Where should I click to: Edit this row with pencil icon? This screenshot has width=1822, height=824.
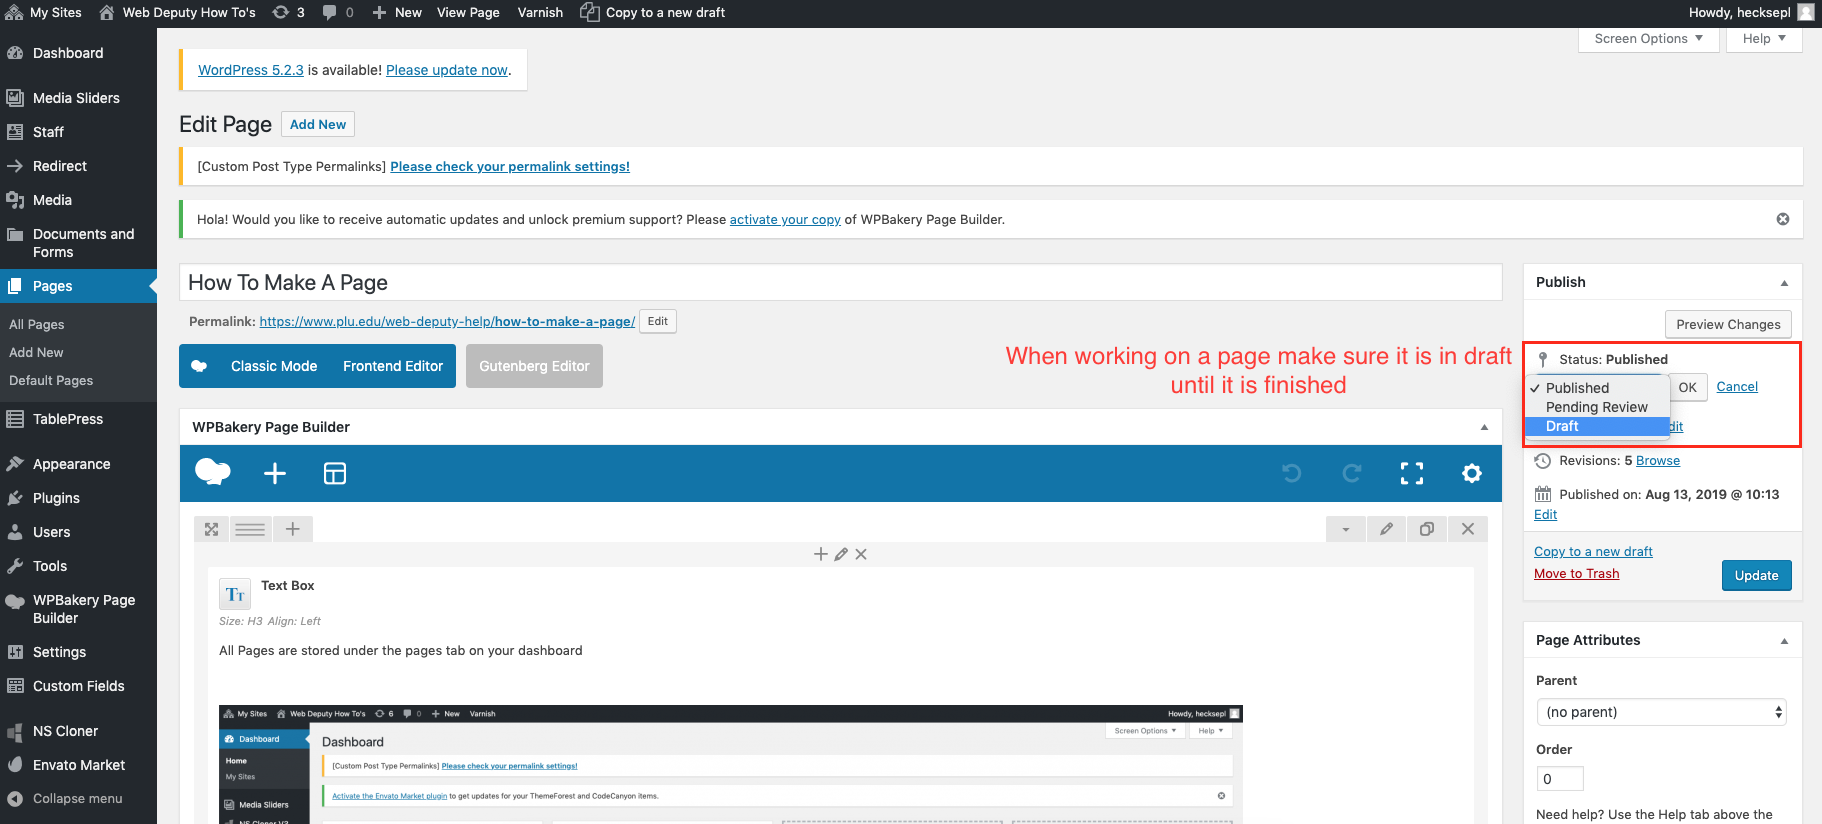point(1386,529)
